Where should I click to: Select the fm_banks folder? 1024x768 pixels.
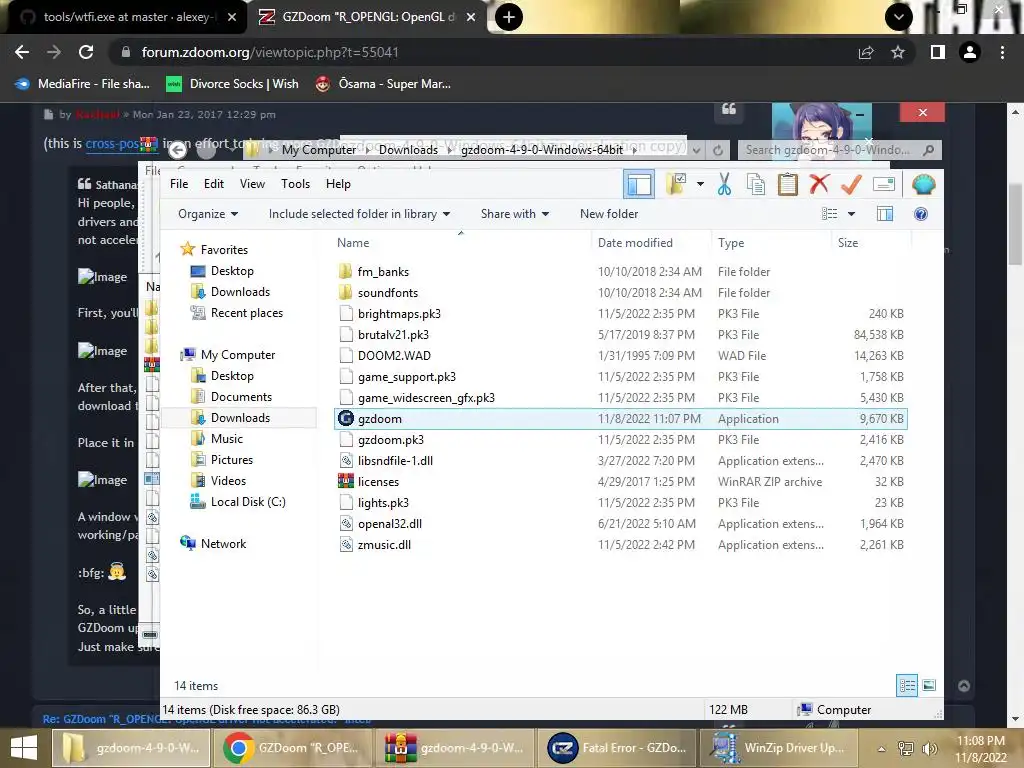[x=383, y=272]
